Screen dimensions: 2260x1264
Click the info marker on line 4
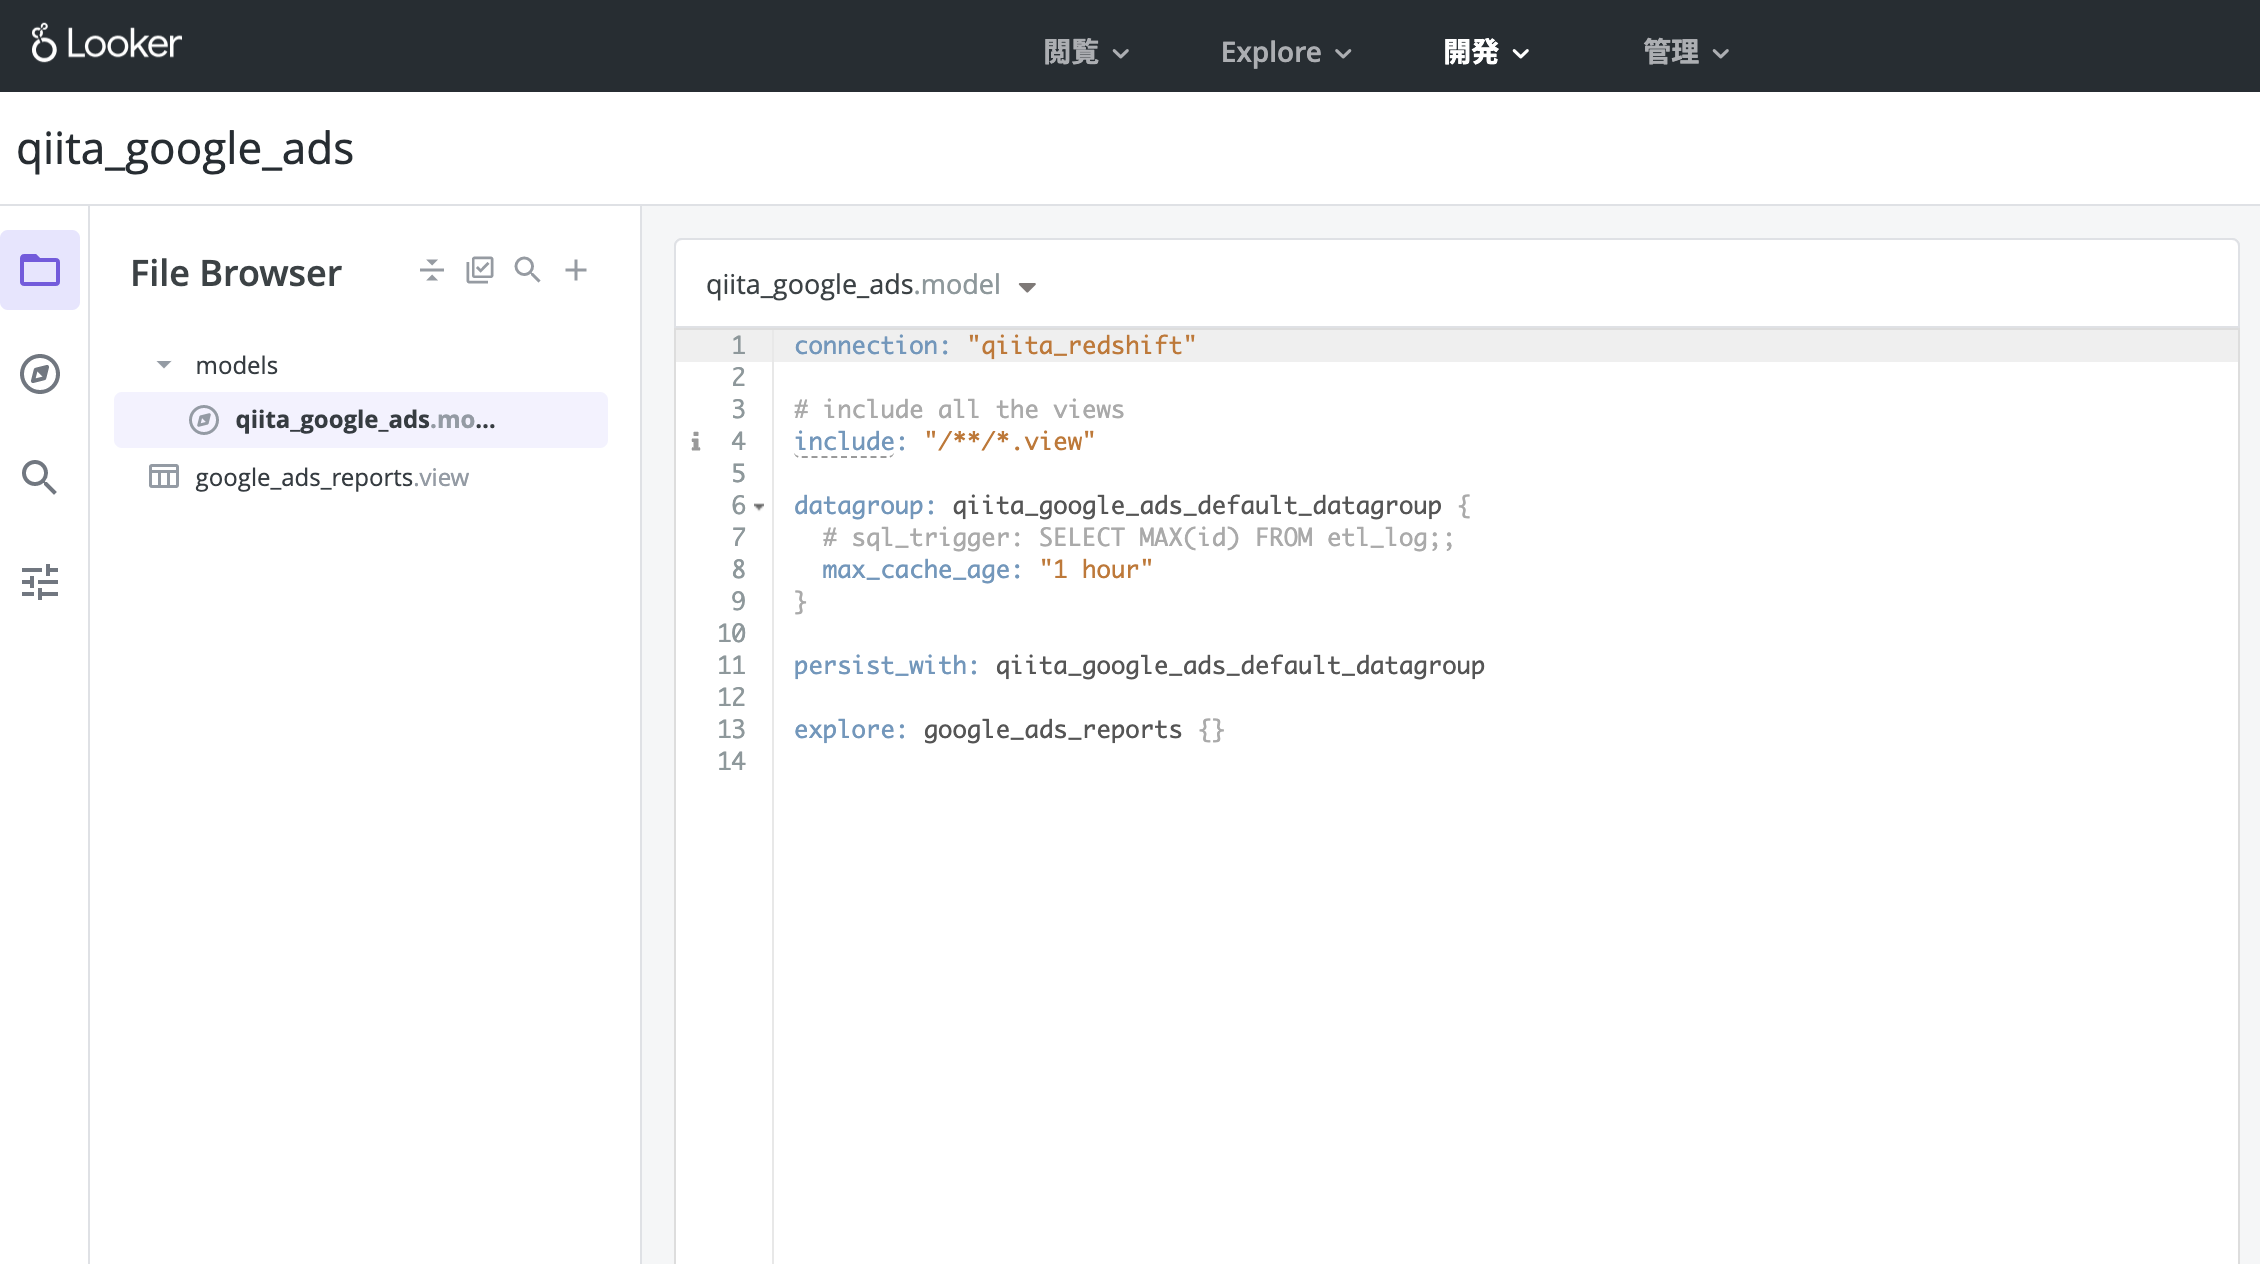coord(696,441)
